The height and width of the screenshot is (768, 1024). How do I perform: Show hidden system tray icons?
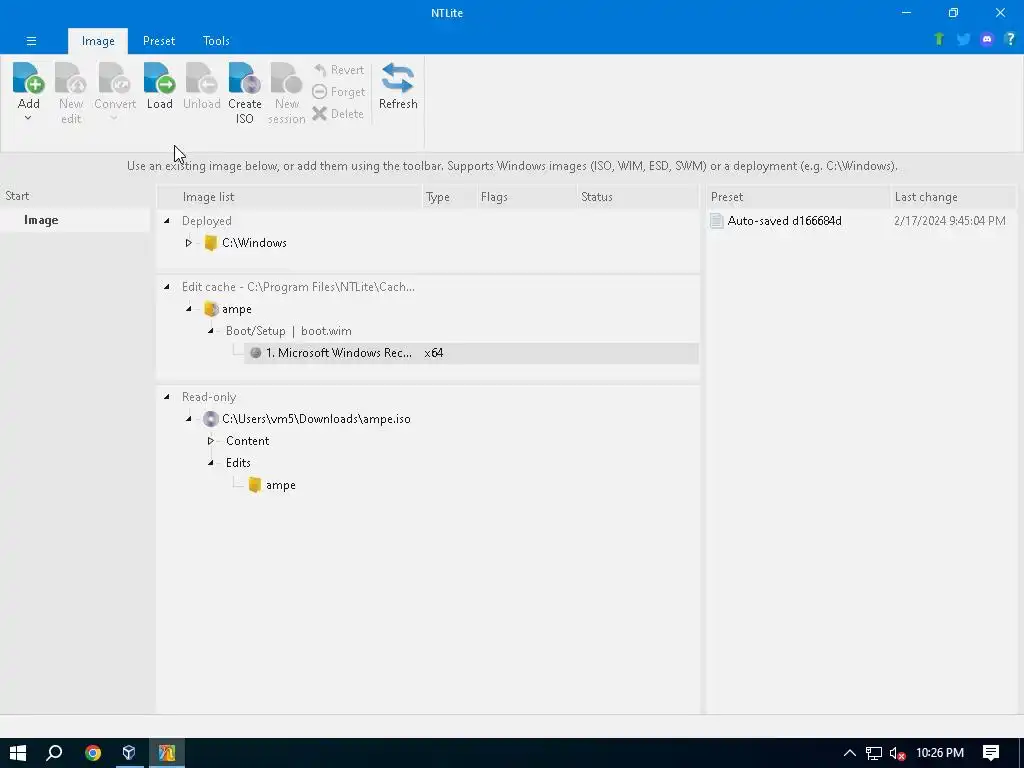pyautogui.click(x=850, y=753)
